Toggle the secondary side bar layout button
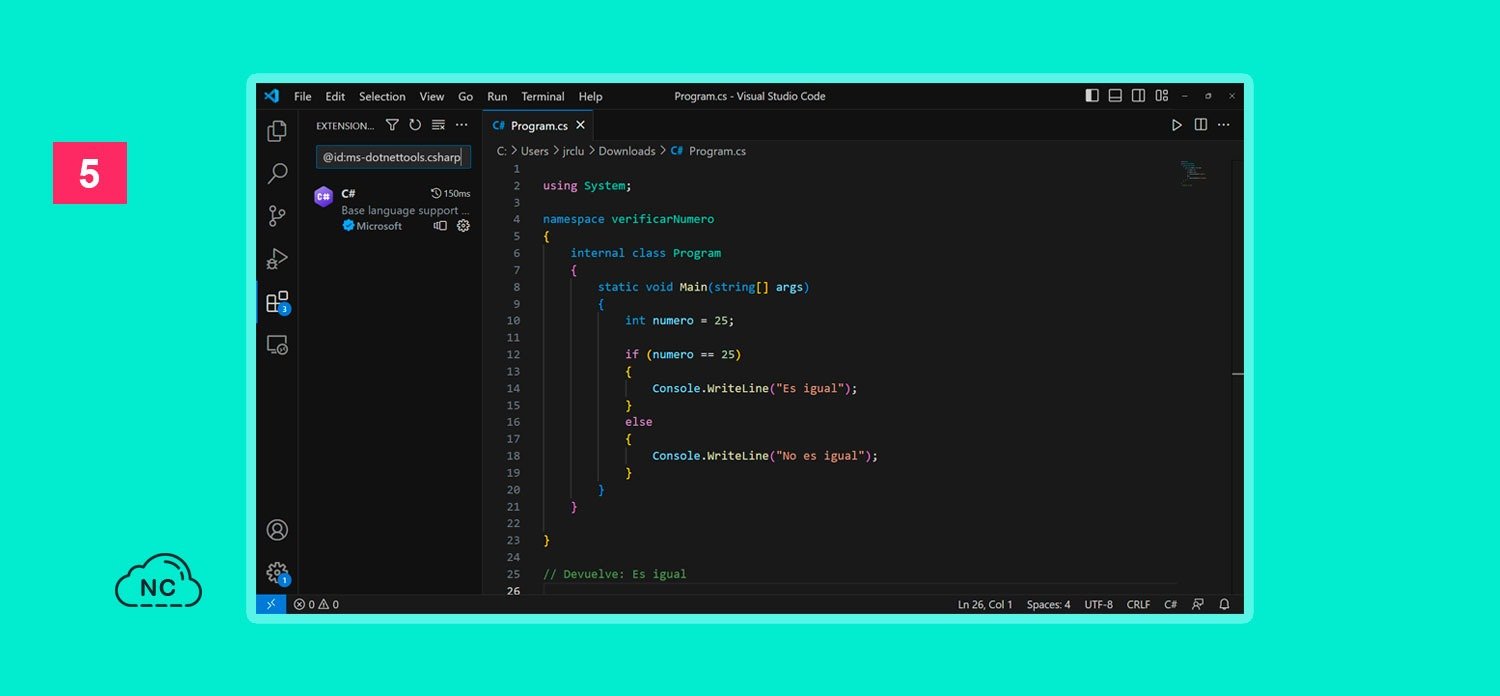The width and height of the screenshot is (1500, 696). 1138,96
